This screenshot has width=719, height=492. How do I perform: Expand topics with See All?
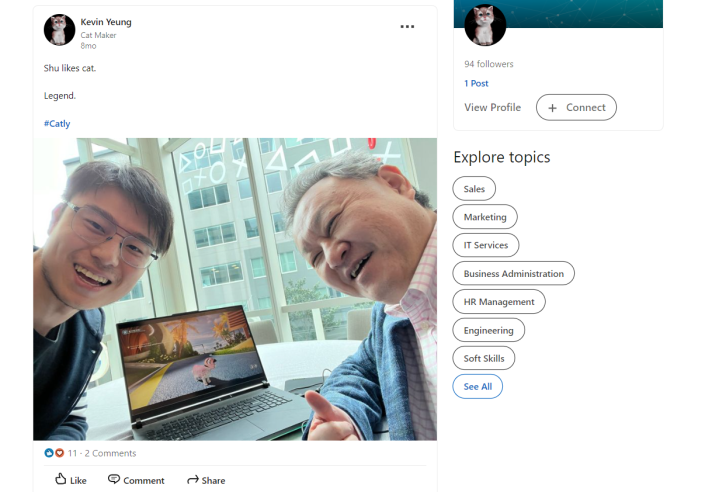coord(478,386)
